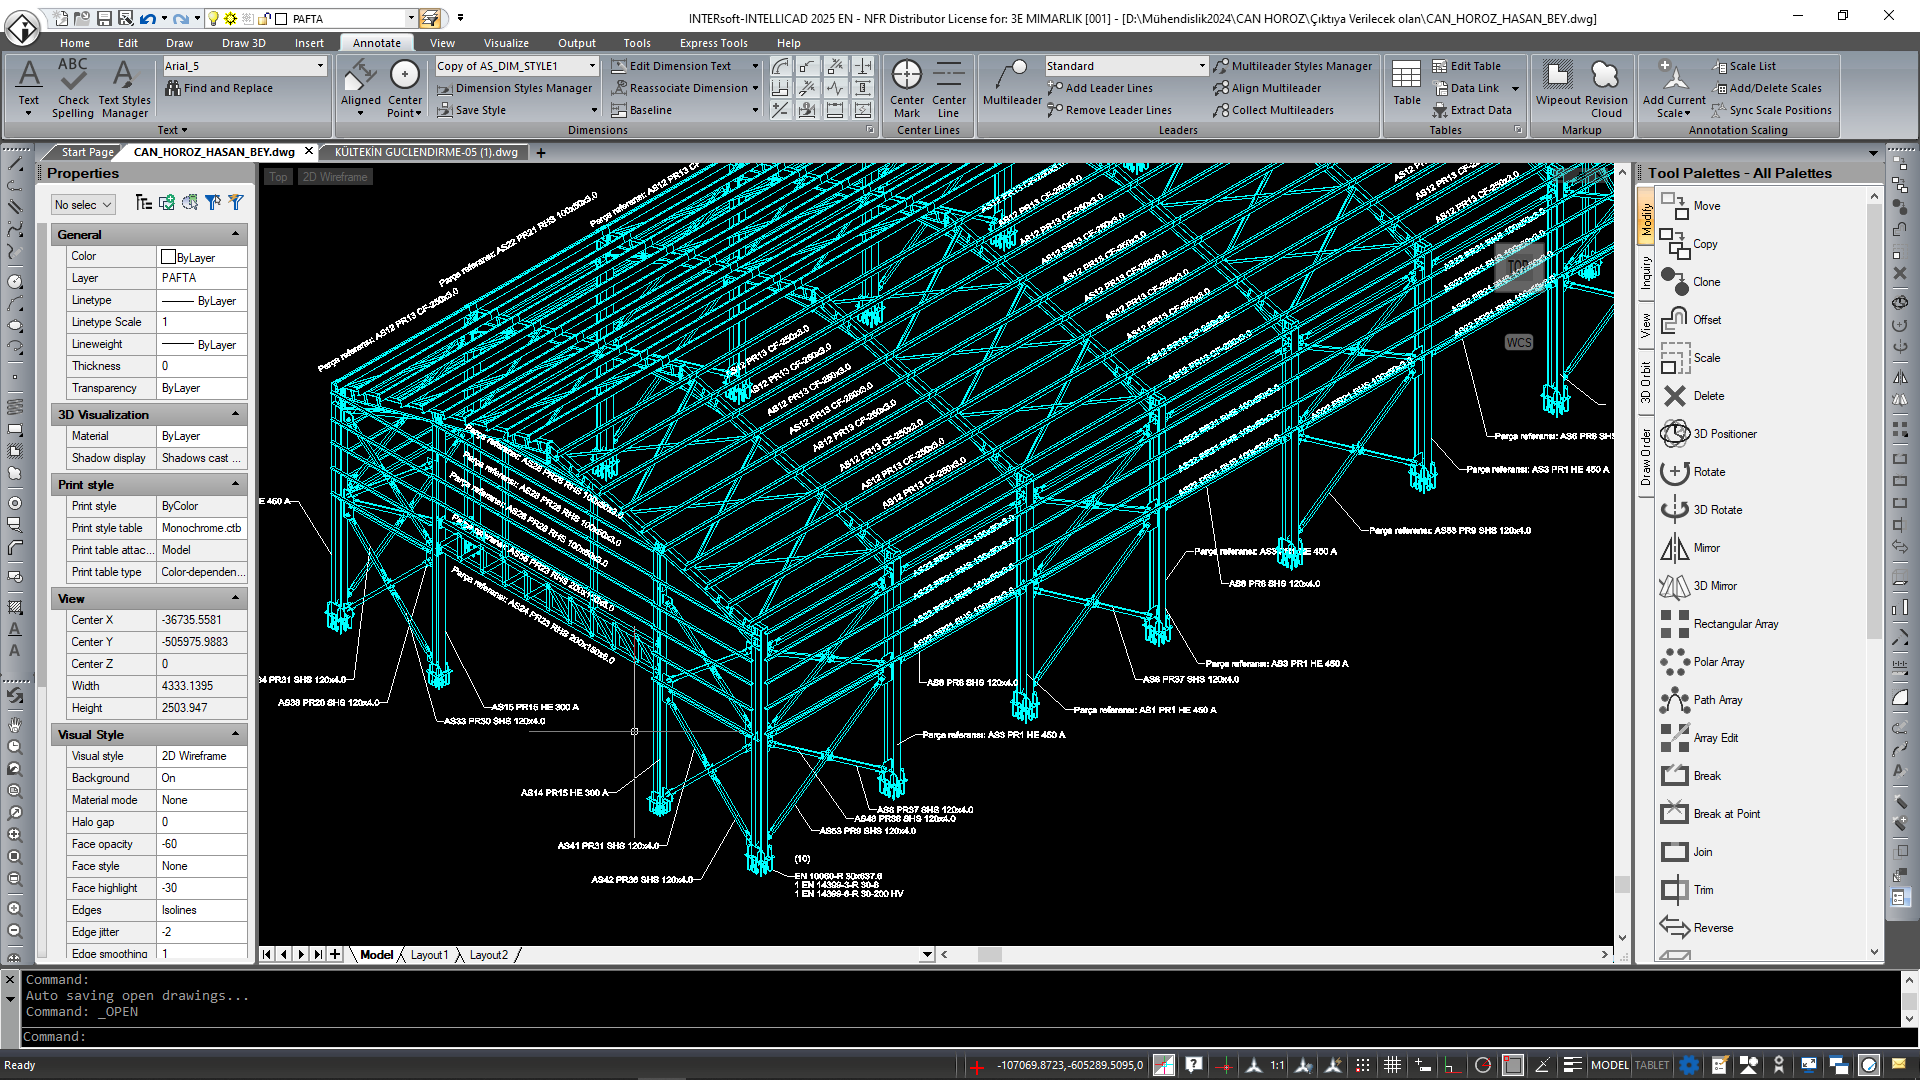Switch to KÜLTEKİN GUCLENDIRME-05 drawing tab
Viewport: 1920px width, 1080px height.
(426, 152)
